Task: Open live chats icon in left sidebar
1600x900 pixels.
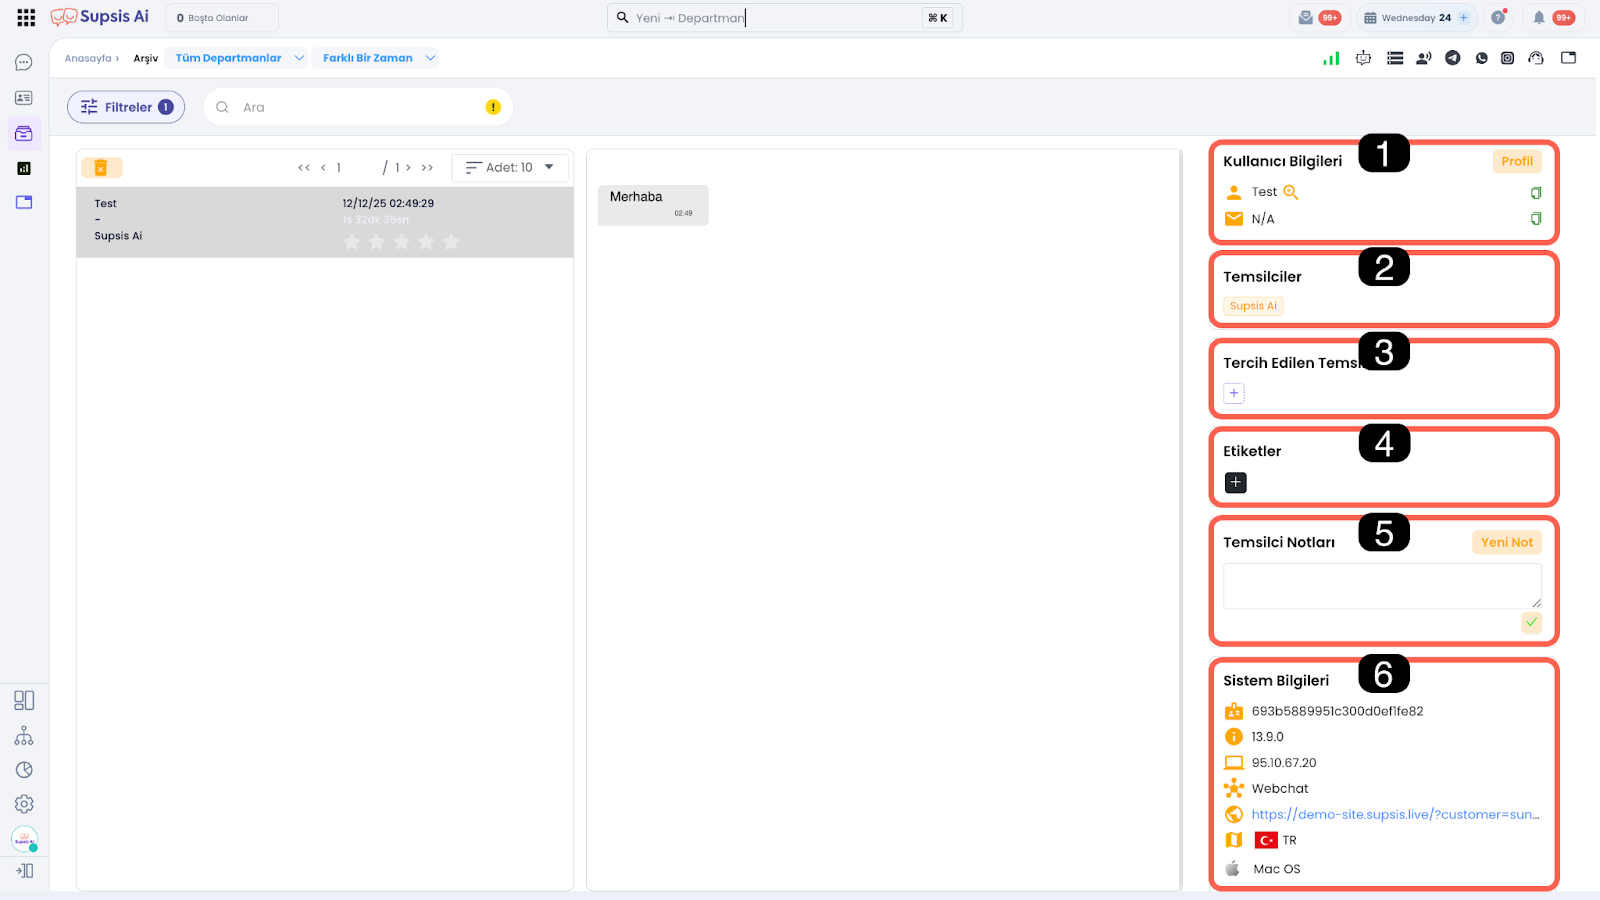Action: point(24,63)
